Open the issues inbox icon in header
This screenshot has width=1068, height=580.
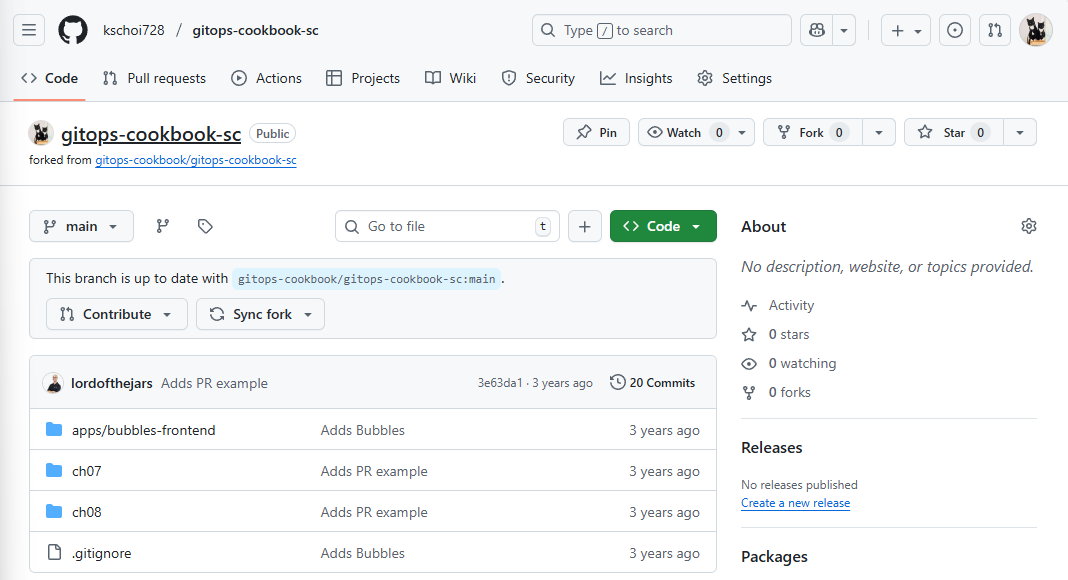955,30
